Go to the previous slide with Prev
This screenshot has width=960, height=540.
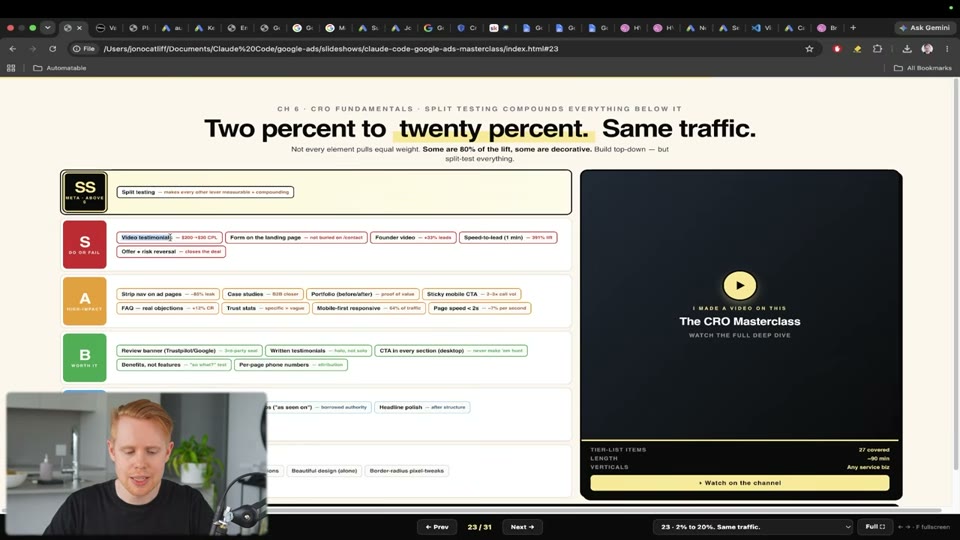(437, 527)
